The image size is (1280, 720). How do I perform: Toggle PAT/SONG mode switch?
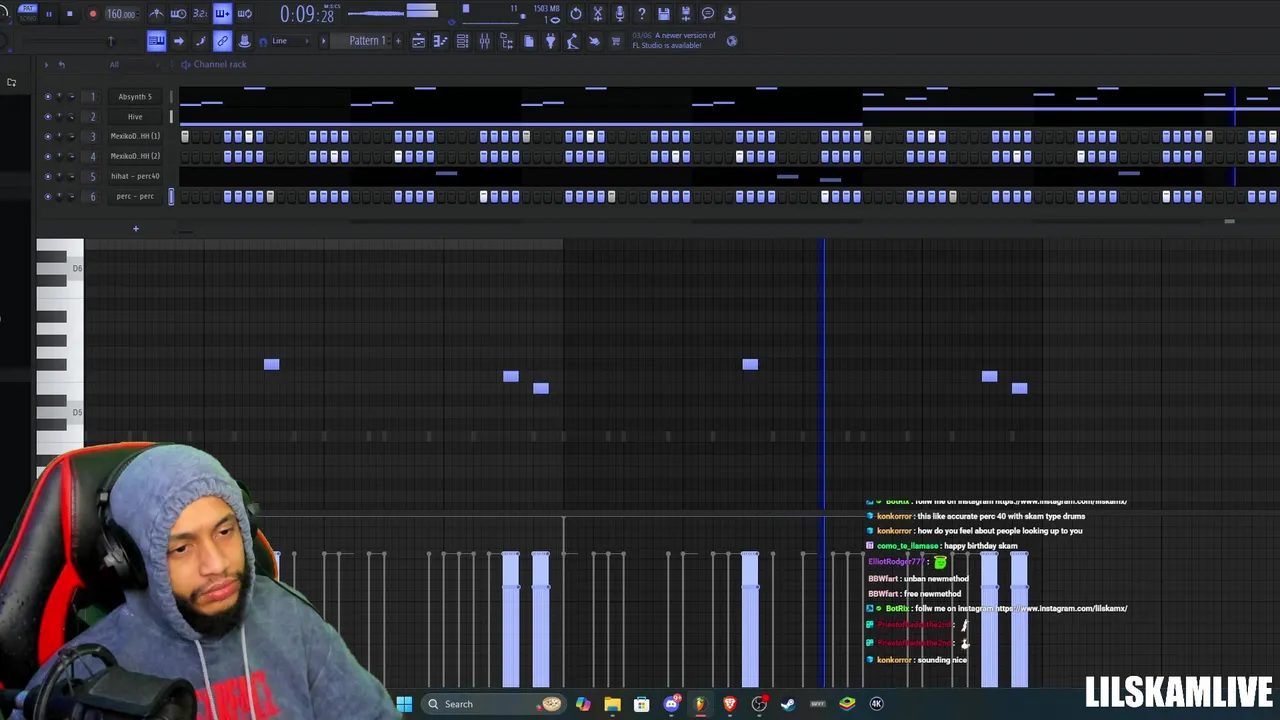28,13
